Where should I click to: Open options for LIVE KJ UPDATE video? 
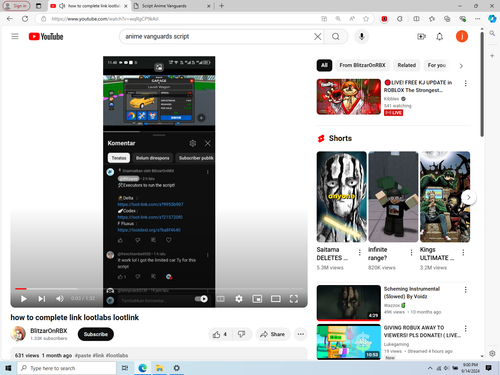[x=466, y=83]
